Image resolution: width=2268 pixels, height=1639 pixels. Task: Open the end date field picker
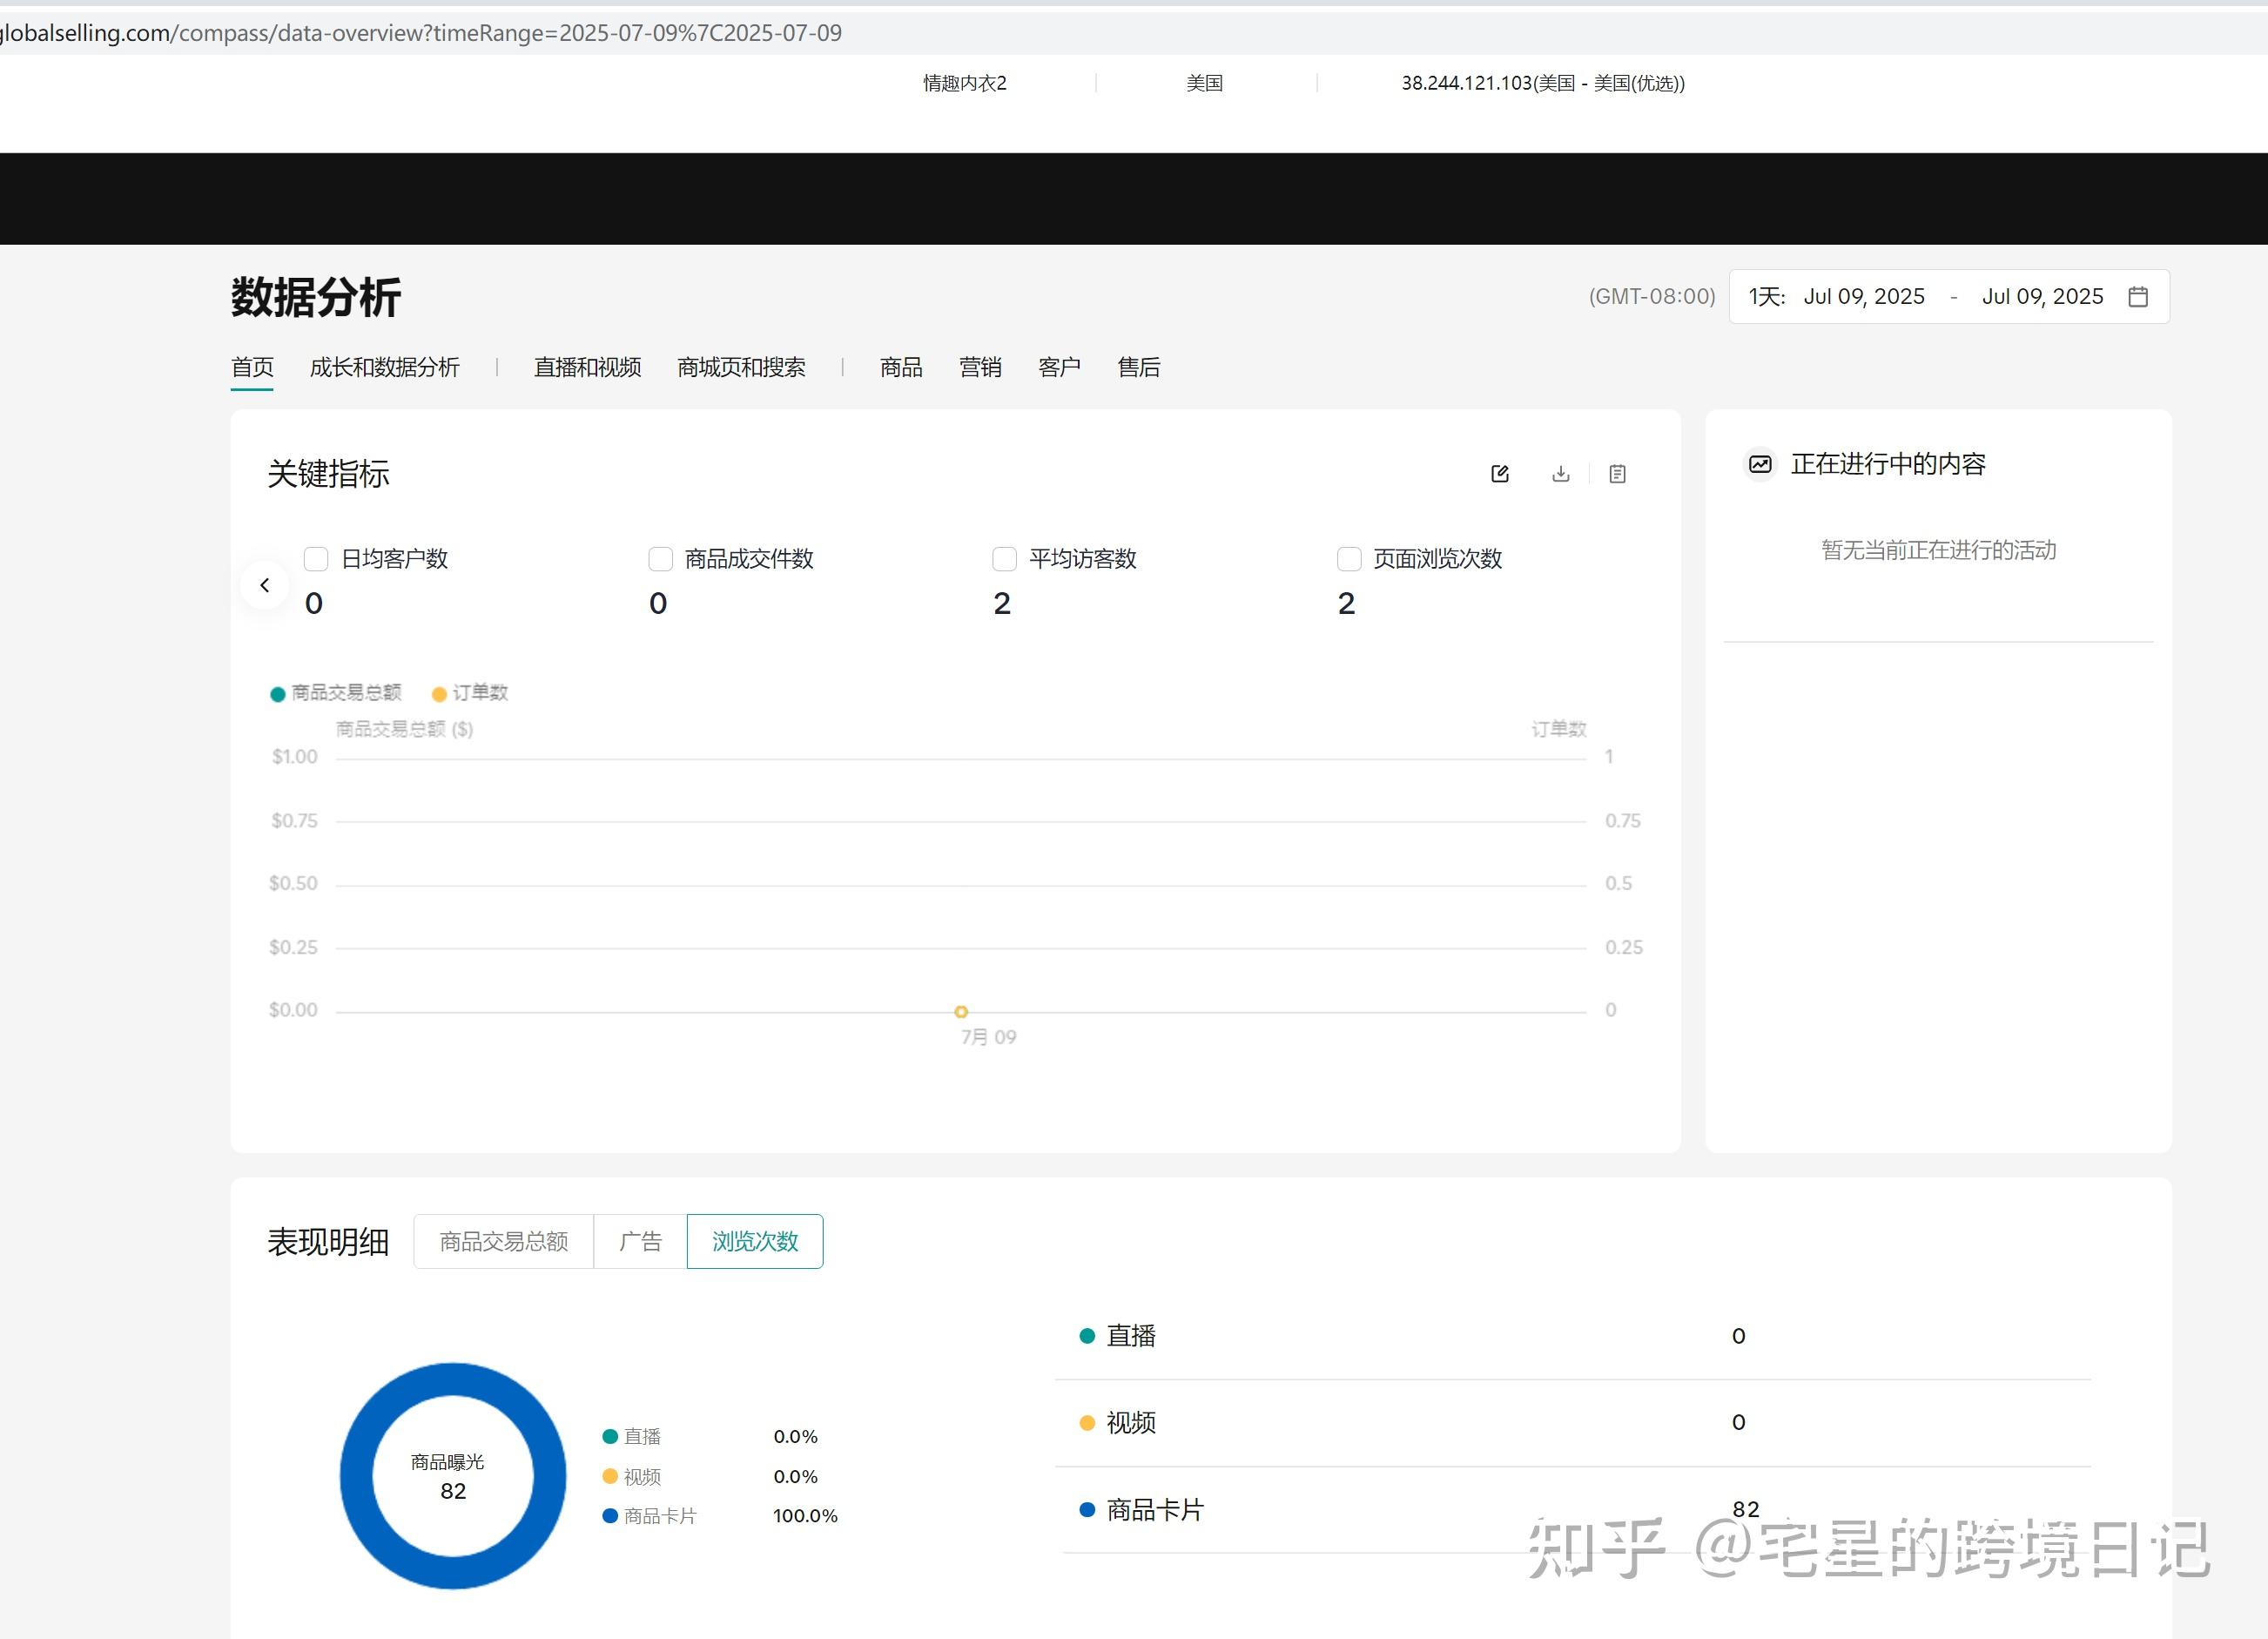tap(2042, 297)
